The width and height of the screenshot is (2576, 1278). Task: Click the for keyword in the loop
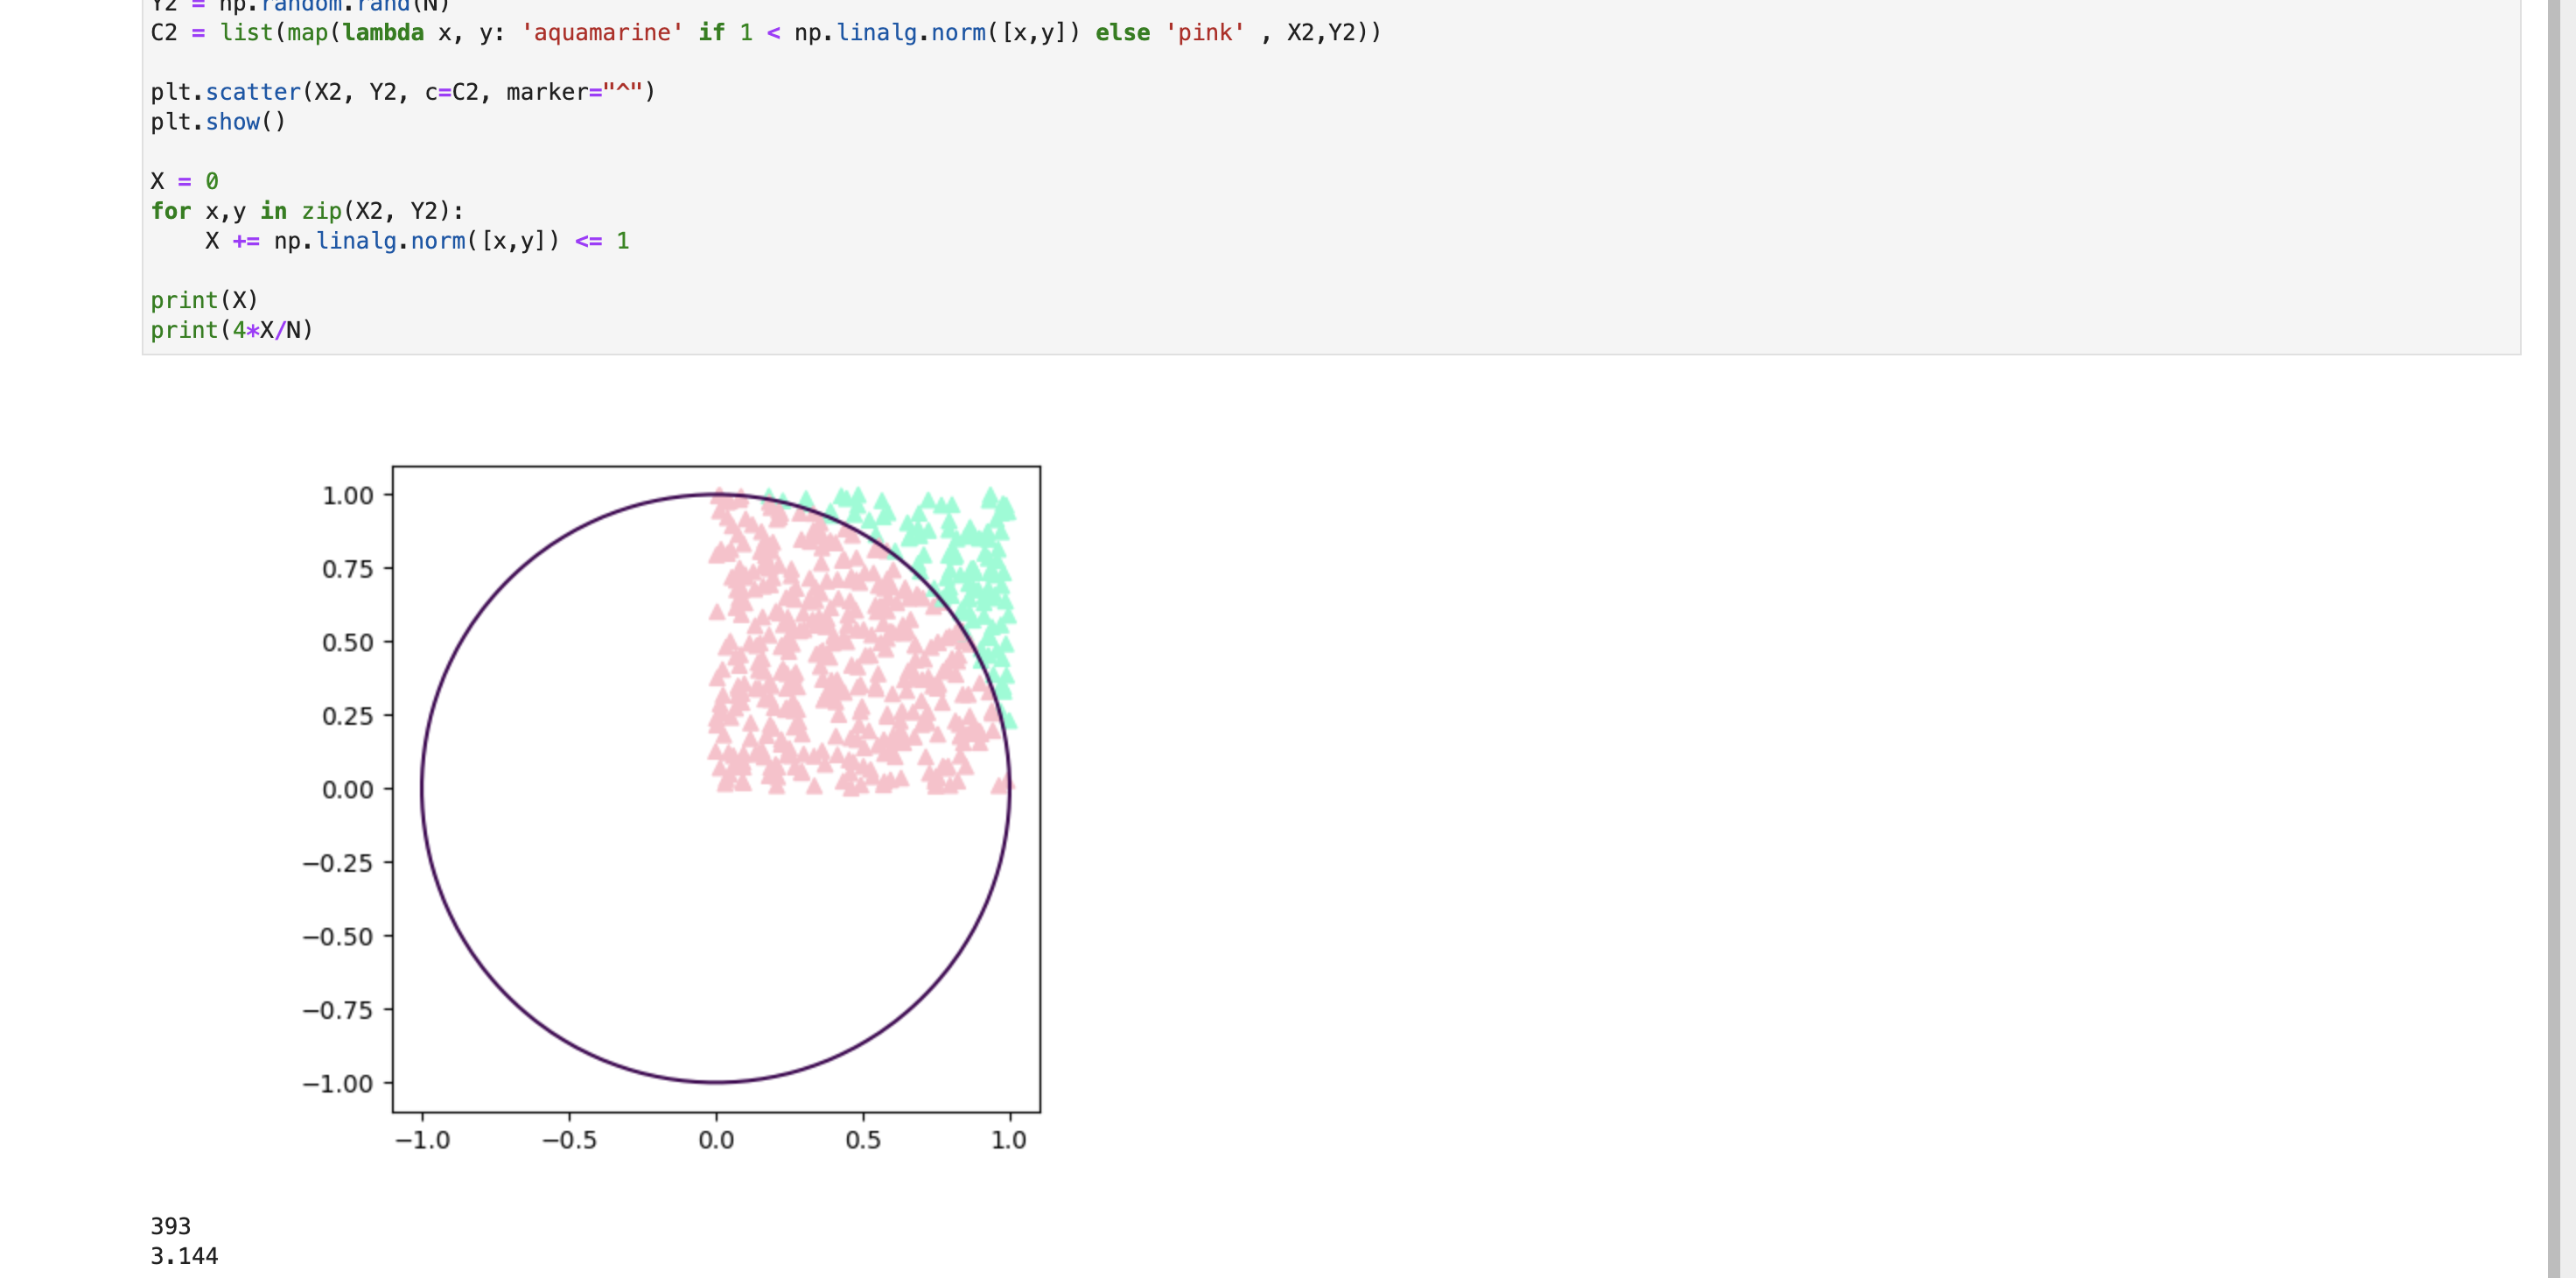[x=170, y=211]
